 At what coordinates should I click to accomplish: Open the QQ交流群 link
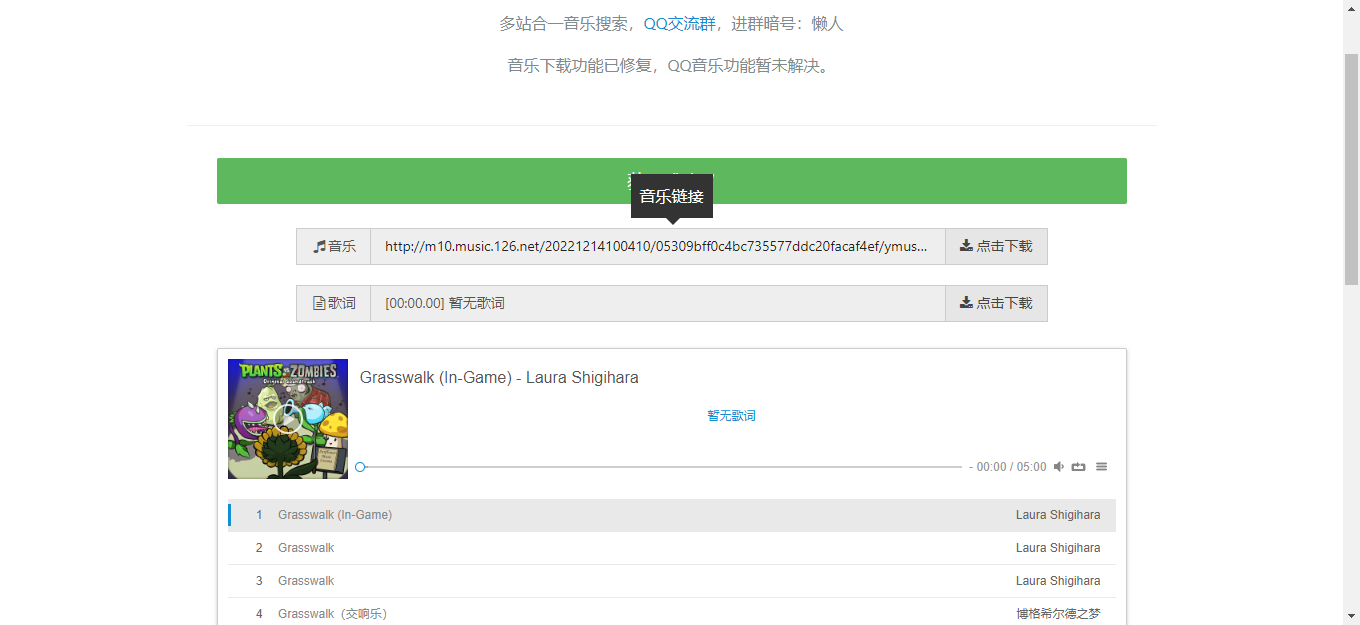(679, 24)
